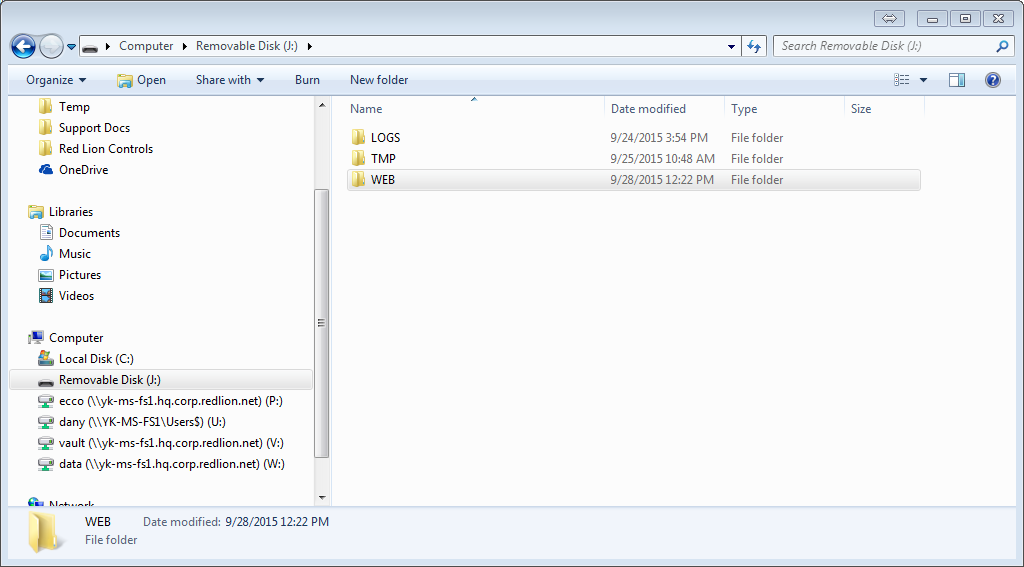The image size is (1024, 567).
Task: Click the navigation pane scrollbar thumb
Action: [322, 323]
